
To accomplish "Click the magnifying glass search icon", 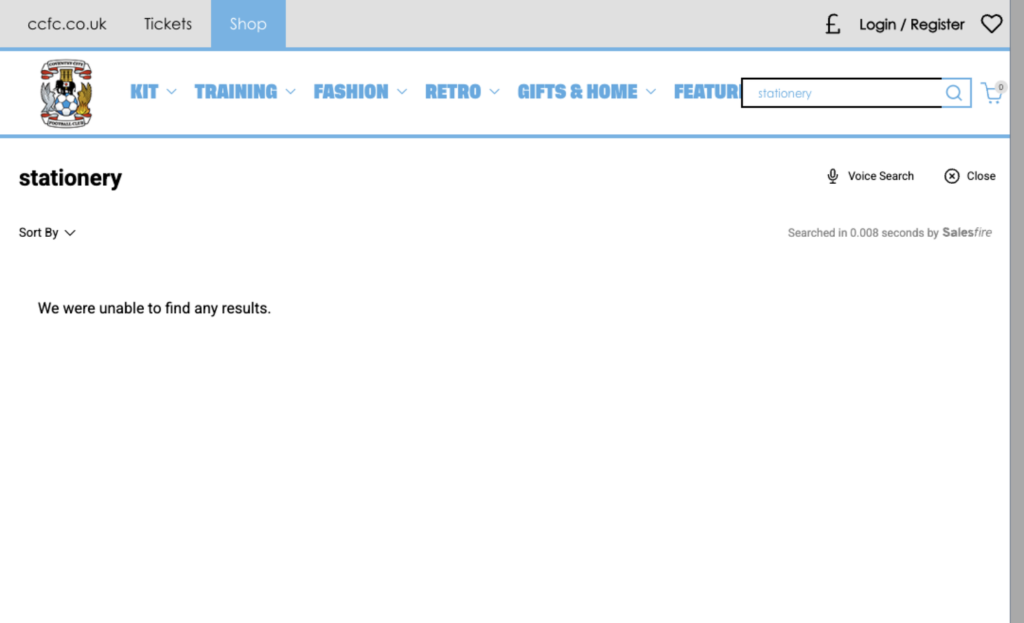I will coord(955,93).
